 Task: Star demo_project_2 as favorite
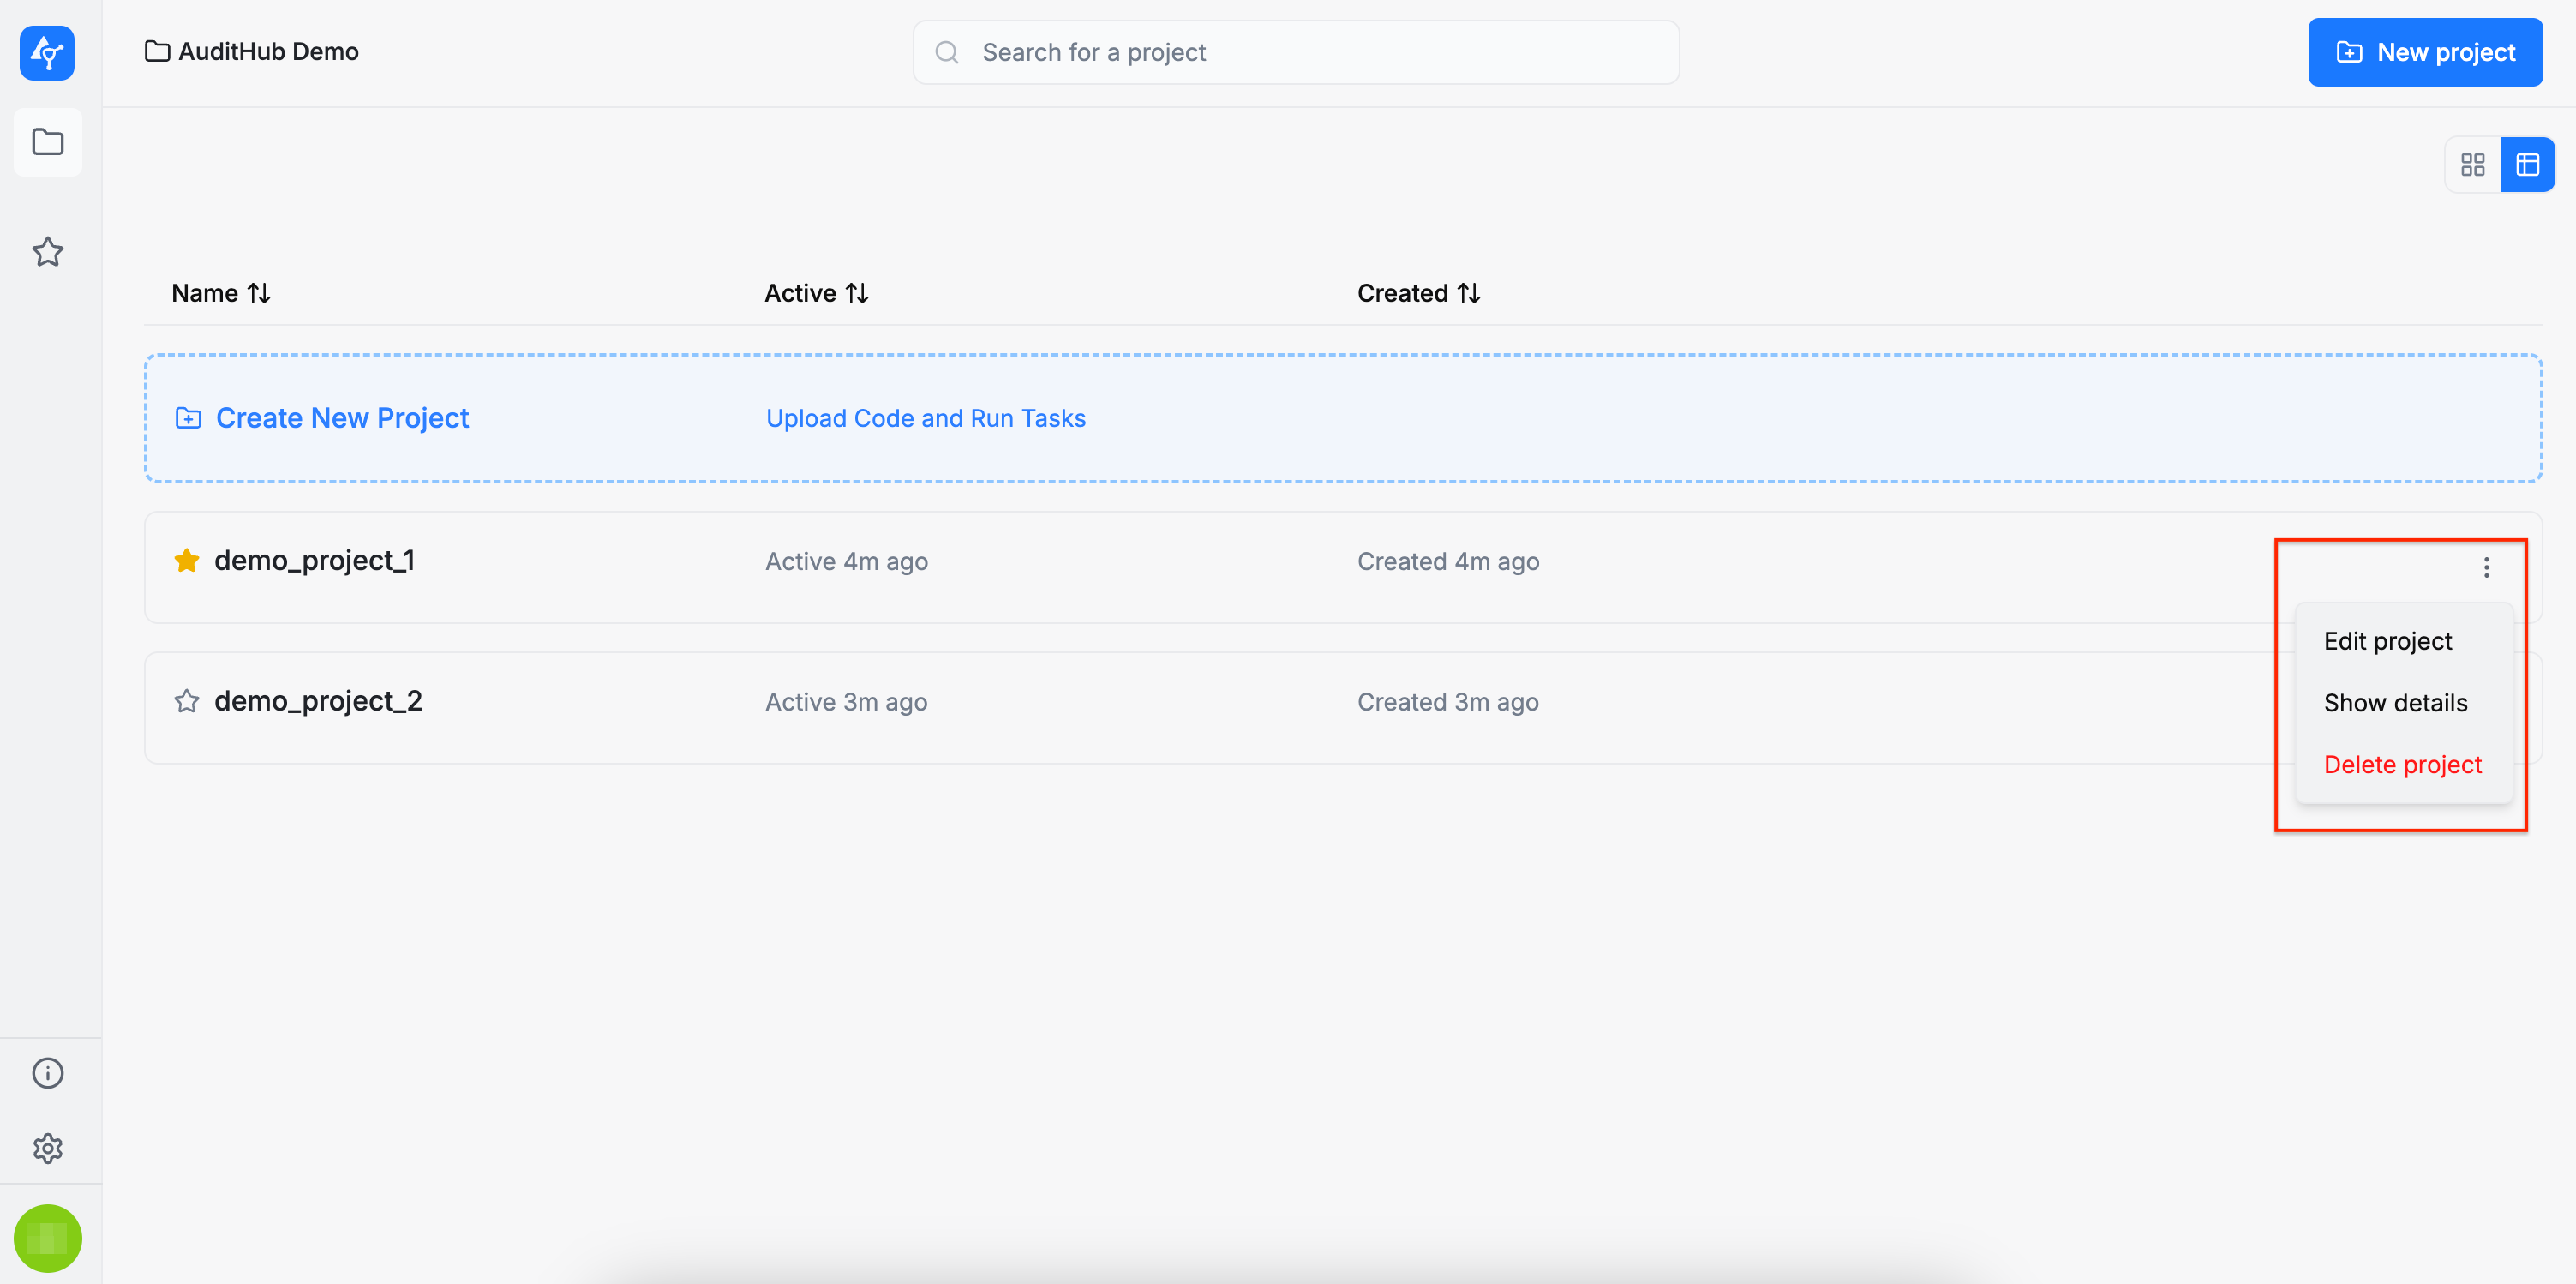point(186,701)
